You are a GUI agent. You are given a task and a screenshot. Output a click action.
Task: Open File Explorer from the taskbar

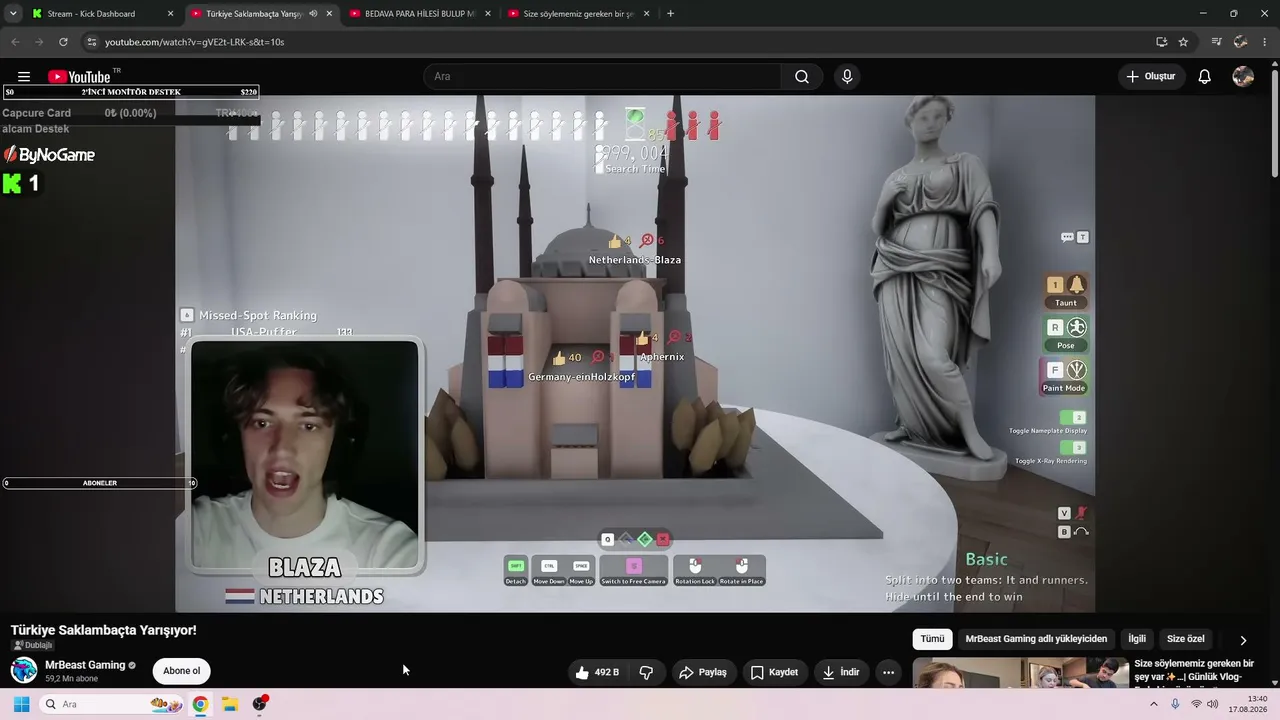coord(229,704)
